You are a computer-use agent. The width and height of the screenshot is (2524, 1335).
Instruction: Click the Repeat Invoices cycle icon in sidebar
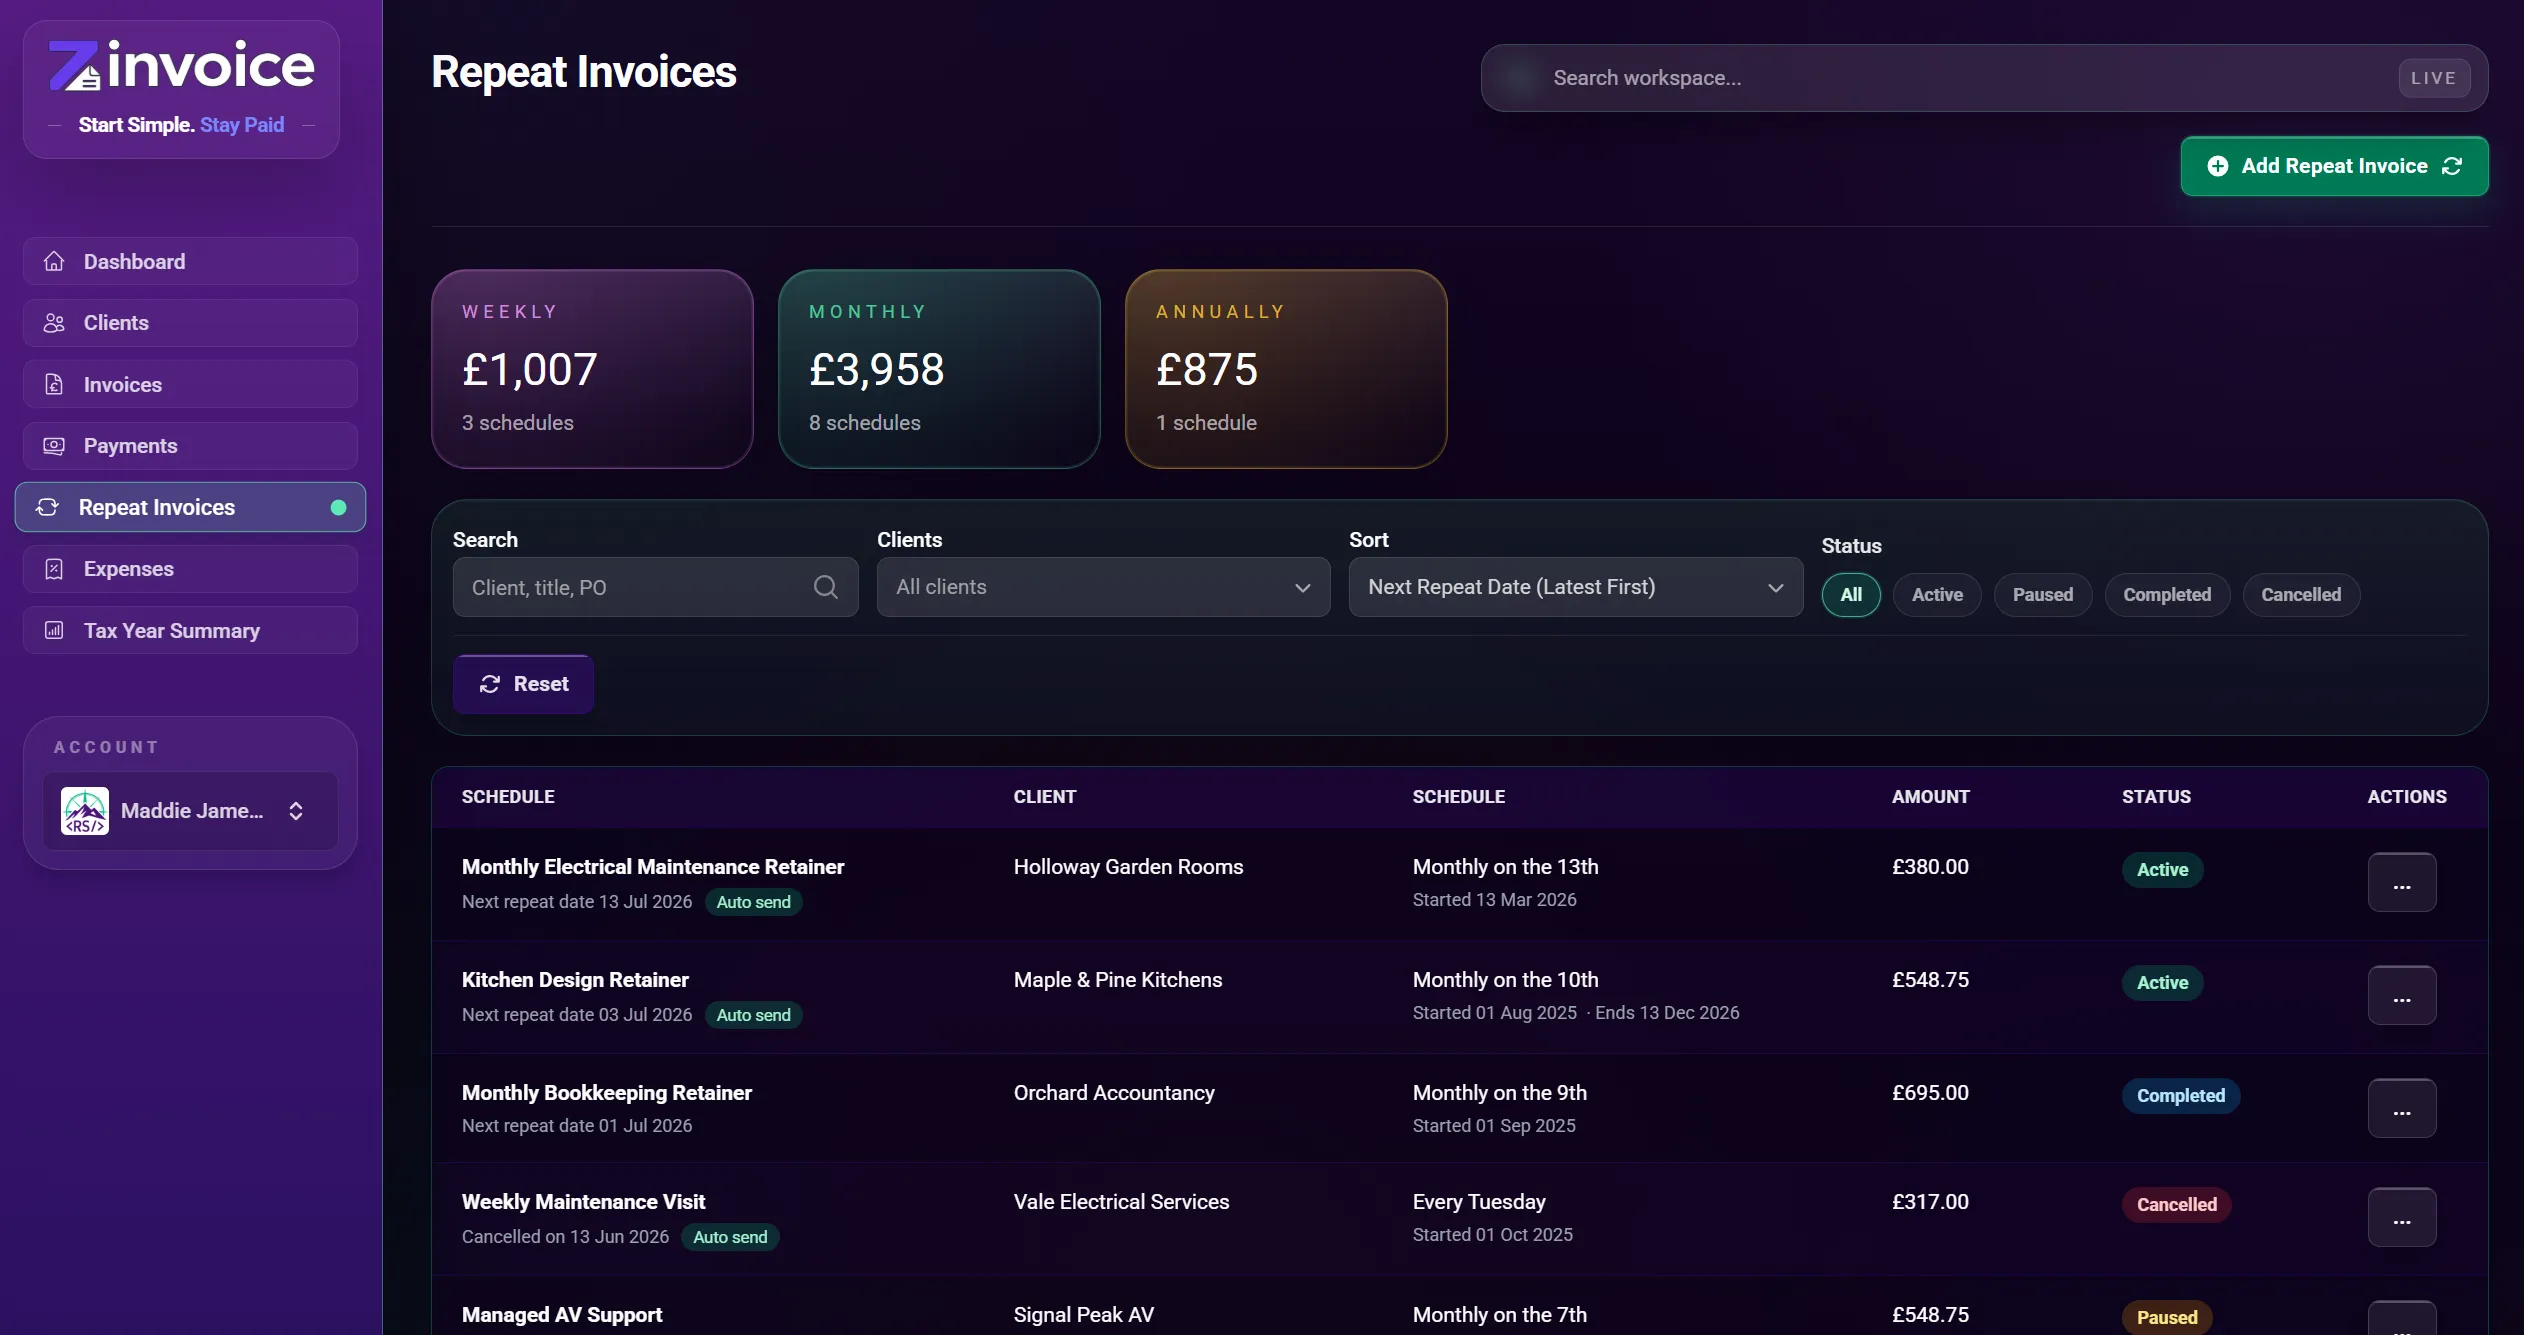(47, 507)
